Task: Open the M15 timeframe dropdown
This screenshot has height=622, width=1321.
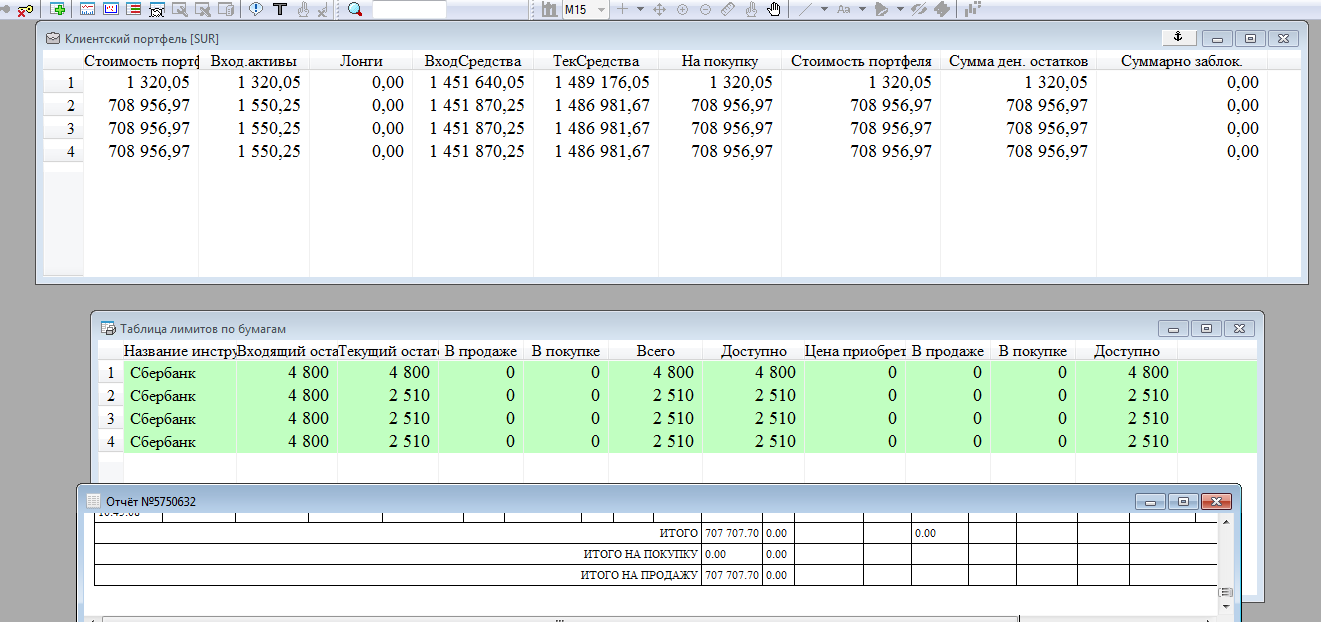Action: 600,9
